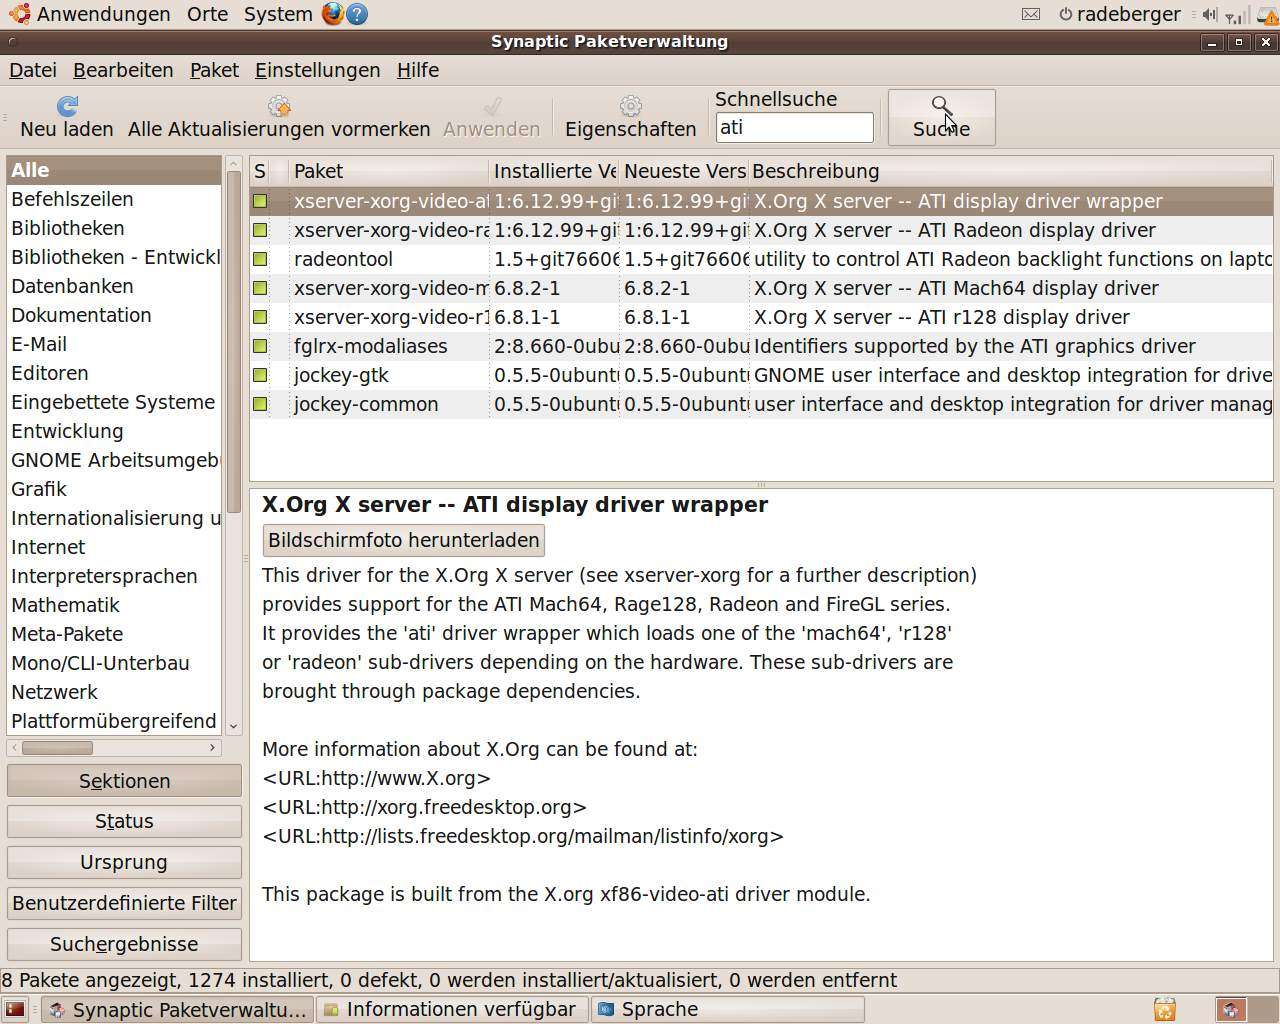Toggle the status box for jockey-common
The height and width of the screenshot is (1024, 1280).
point(260,404)
